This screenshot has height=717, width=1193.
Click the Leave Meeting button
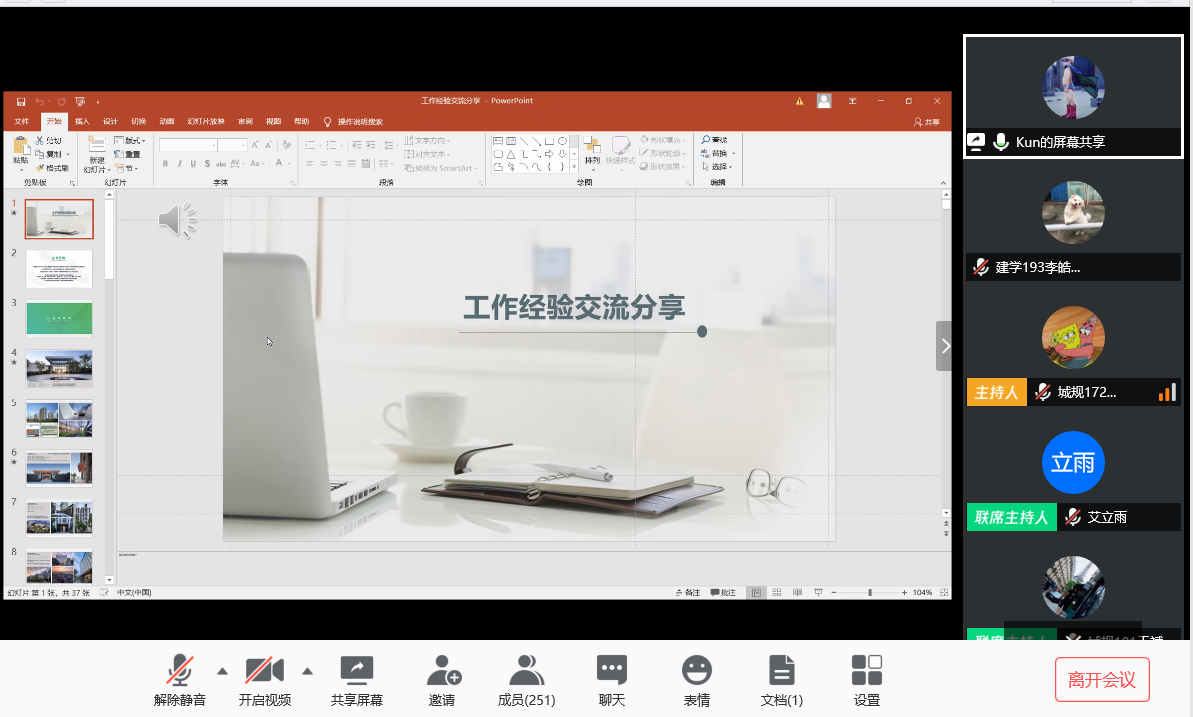click(1102, 680)
